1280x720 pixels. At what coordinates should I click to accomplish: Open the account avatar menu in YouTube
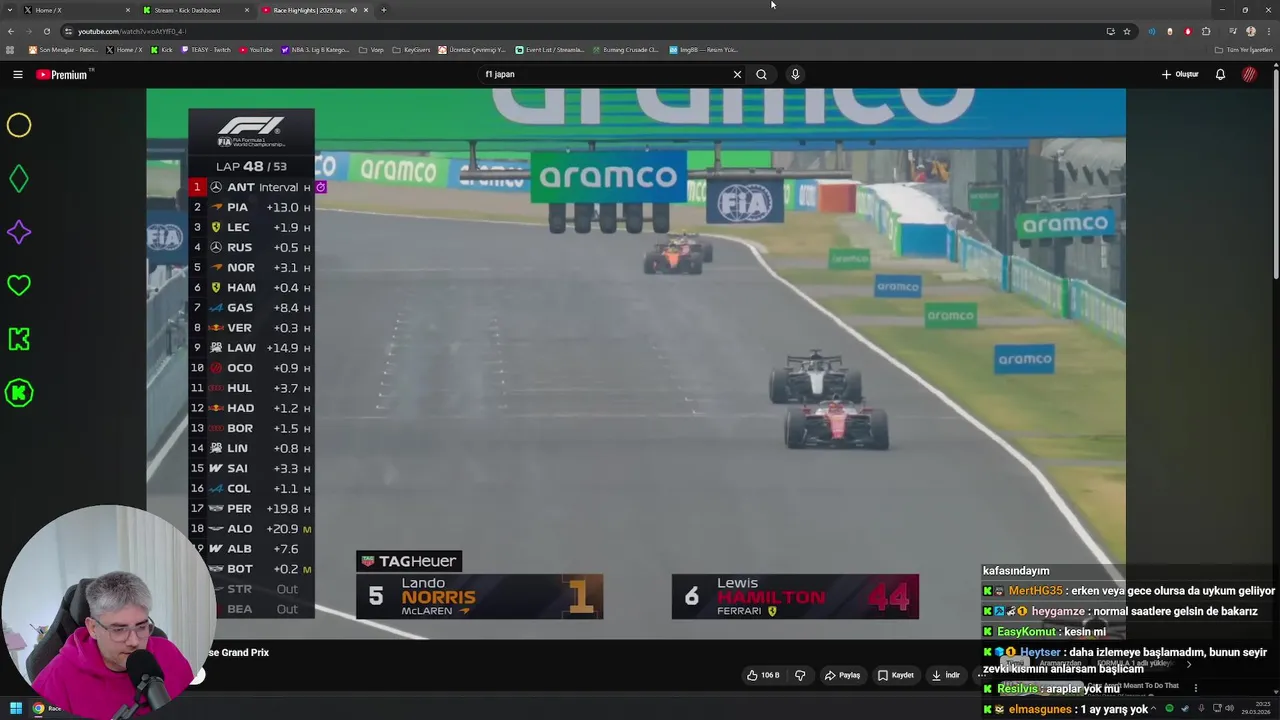tap(1249, 74)
